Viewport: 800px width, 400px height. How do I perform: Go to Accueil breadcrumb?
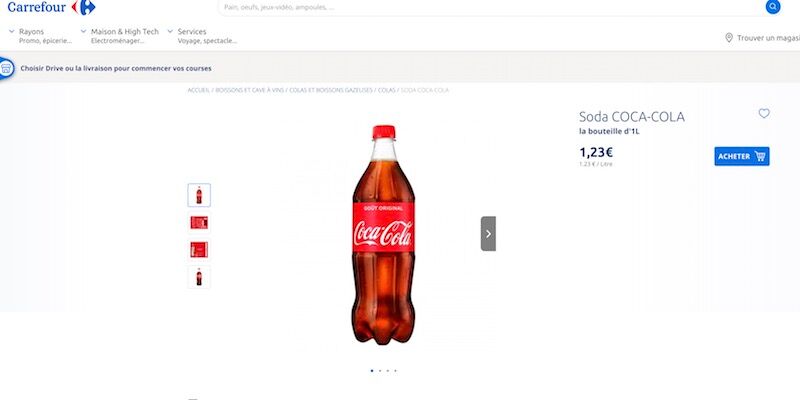(x=198, y=90)
